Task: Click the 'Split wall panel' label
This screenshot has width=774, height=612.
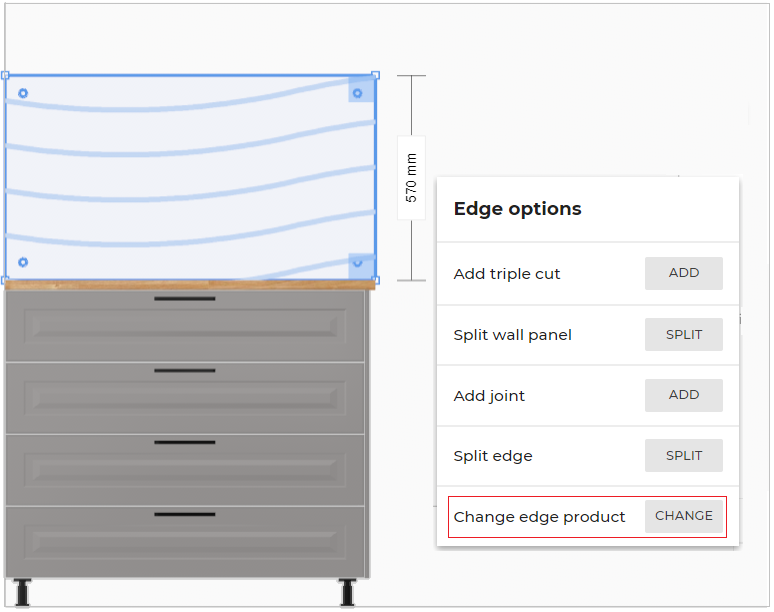Action: coord(512,335)
